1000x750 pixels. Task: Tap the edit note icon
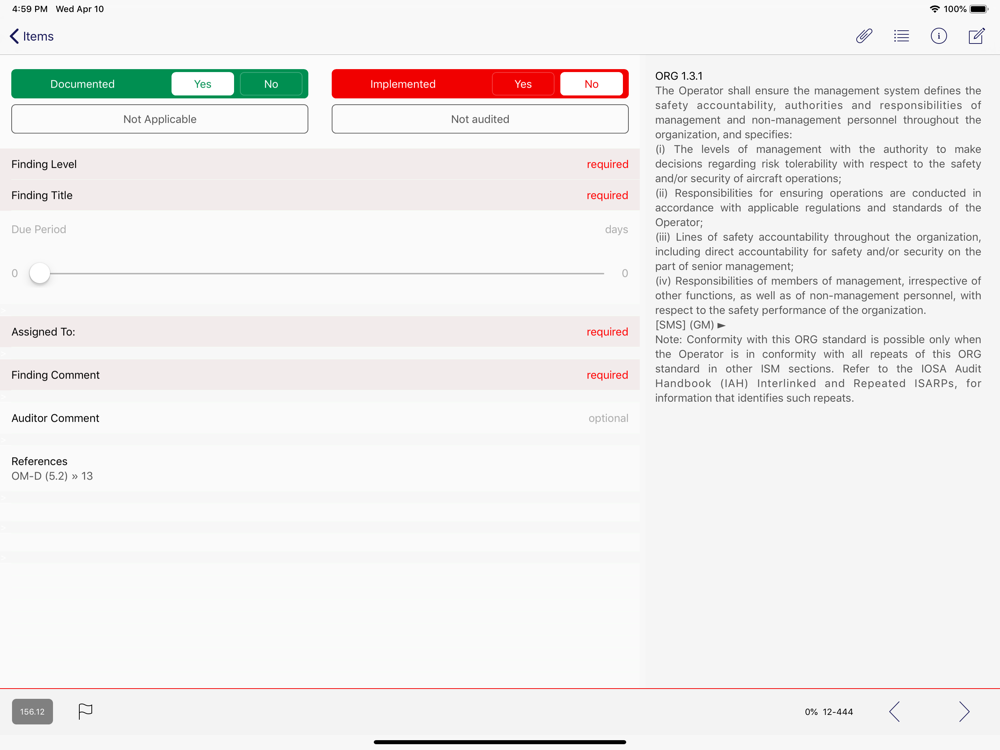(x=976, y=36)
